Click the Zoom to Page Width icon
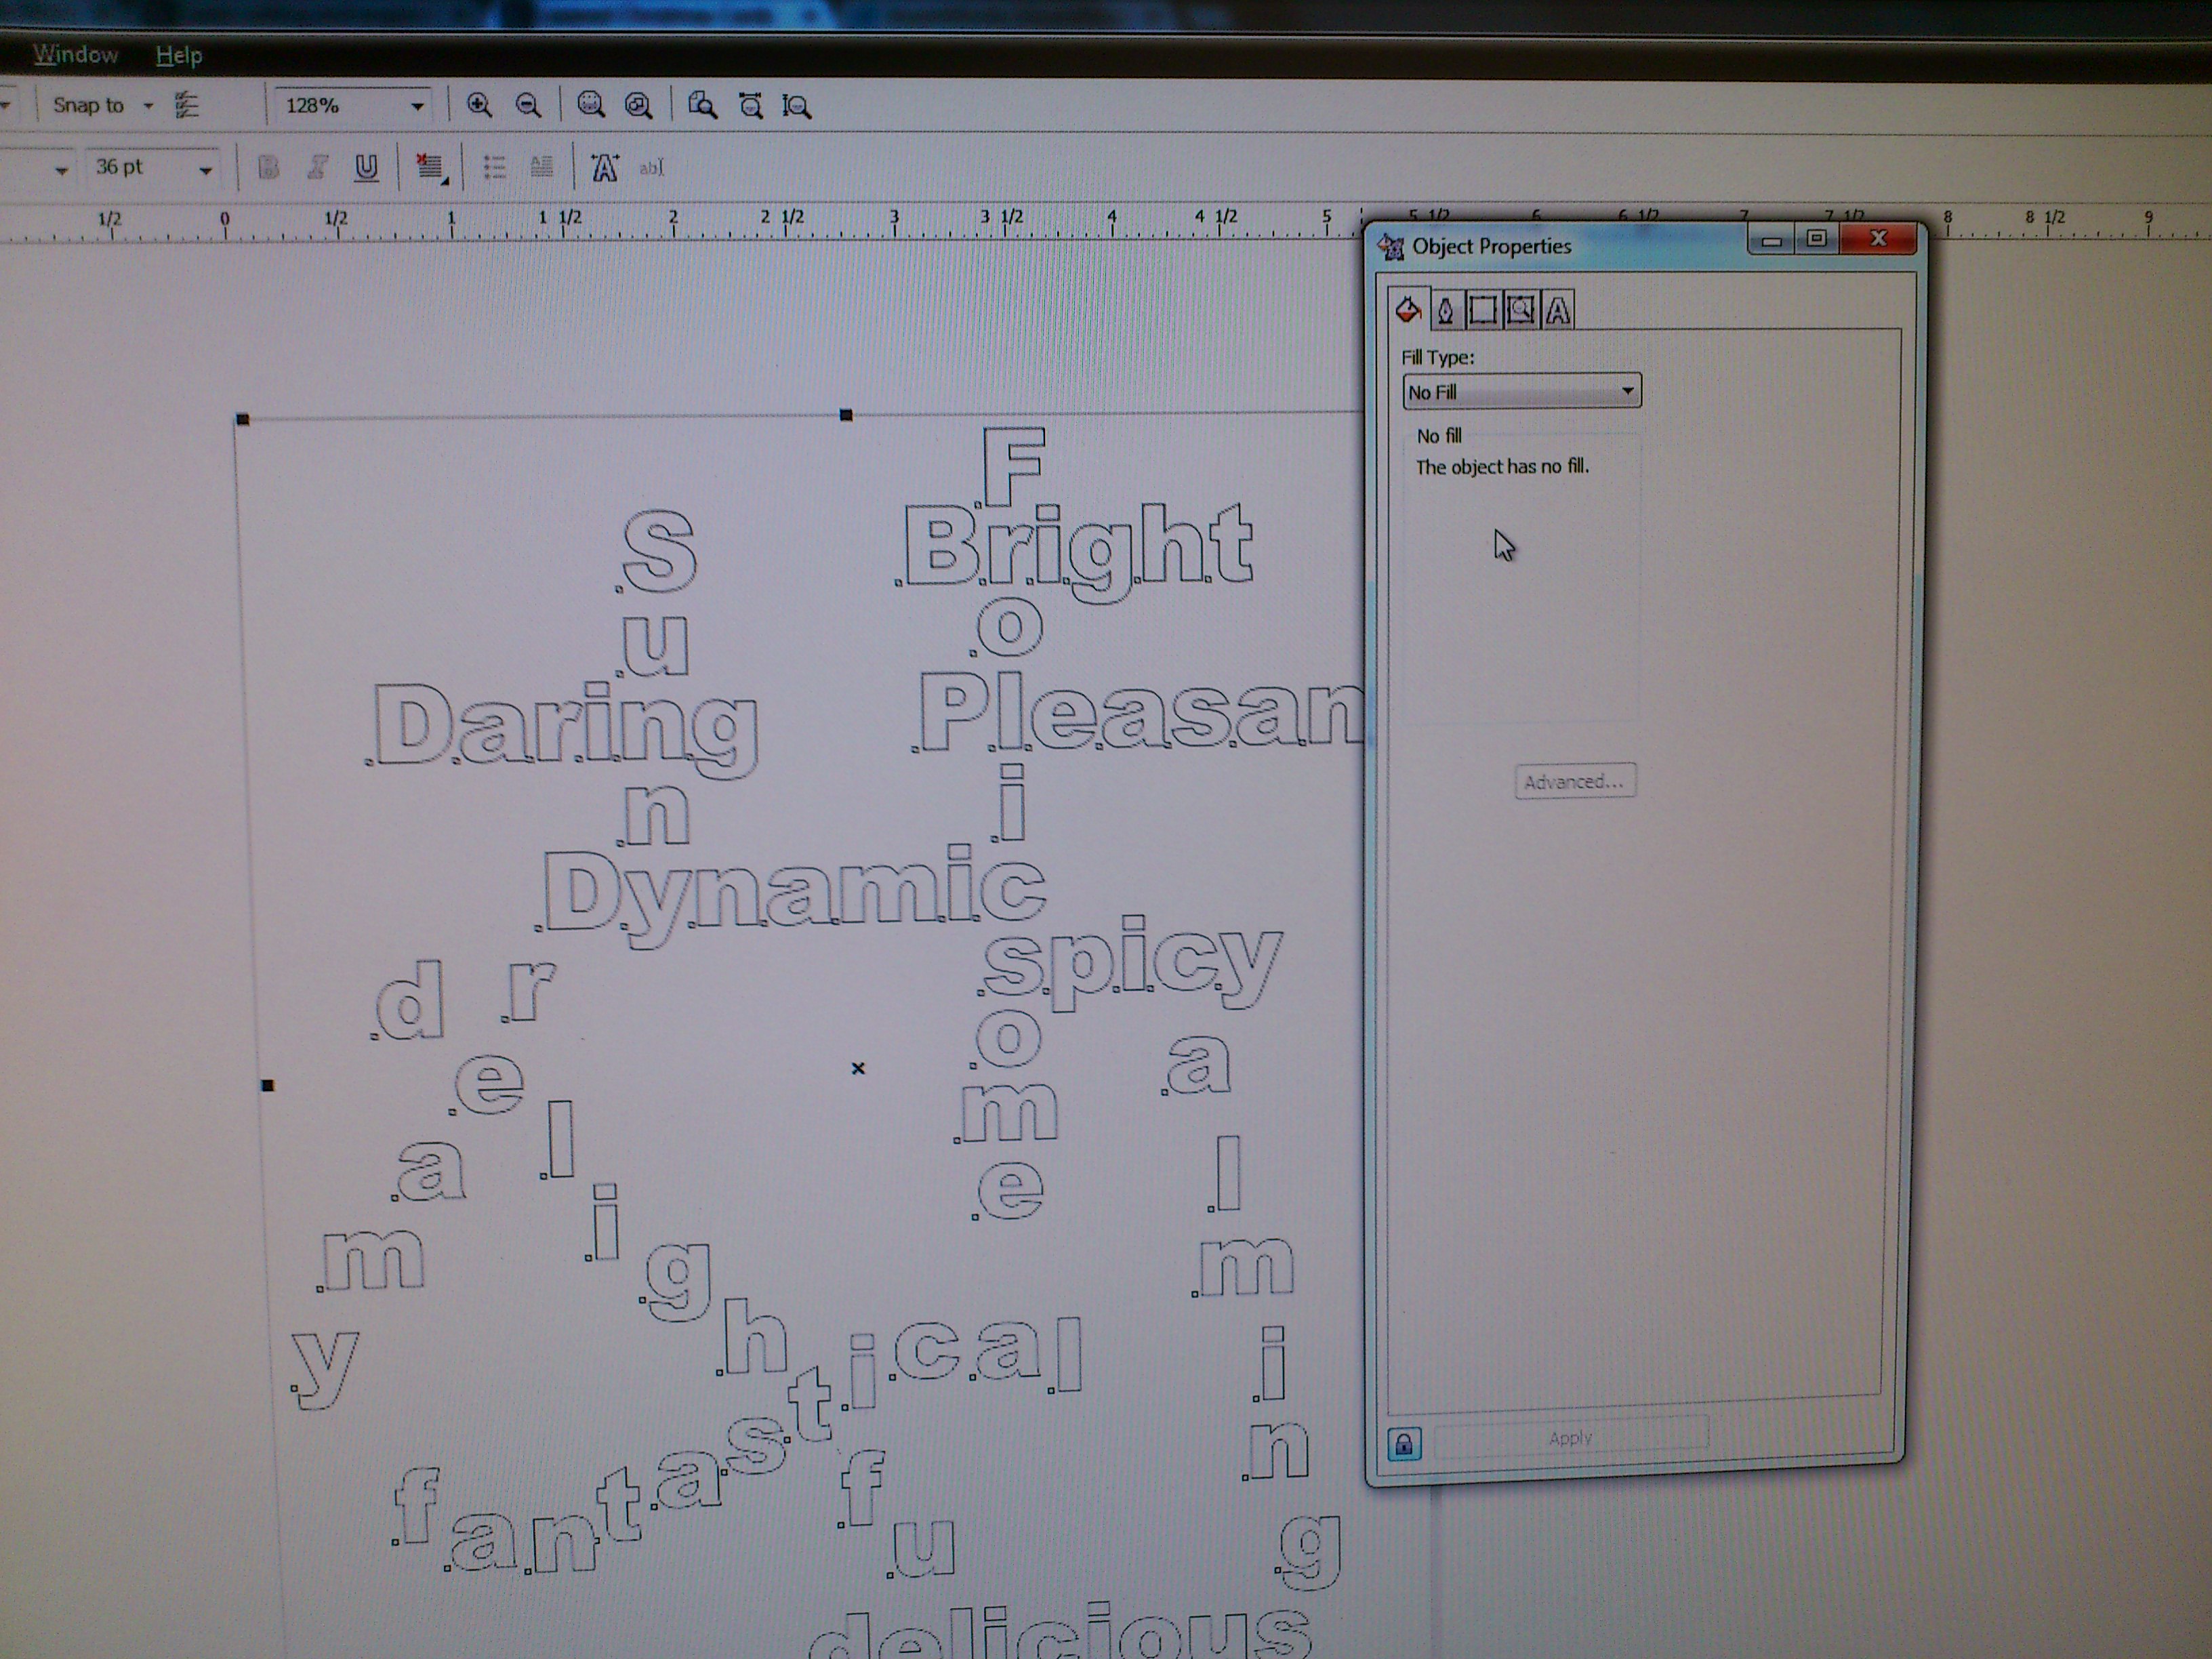This screenshot has width=2212, height=1659. (750, 105)
